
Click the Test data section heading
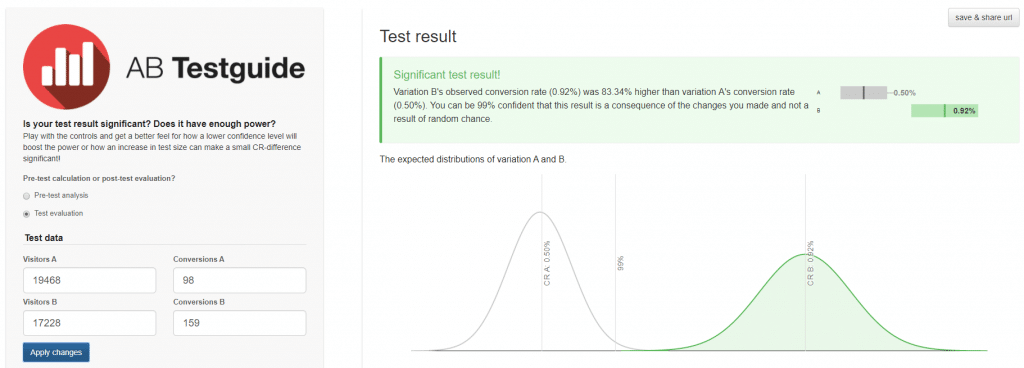[44, 238]
